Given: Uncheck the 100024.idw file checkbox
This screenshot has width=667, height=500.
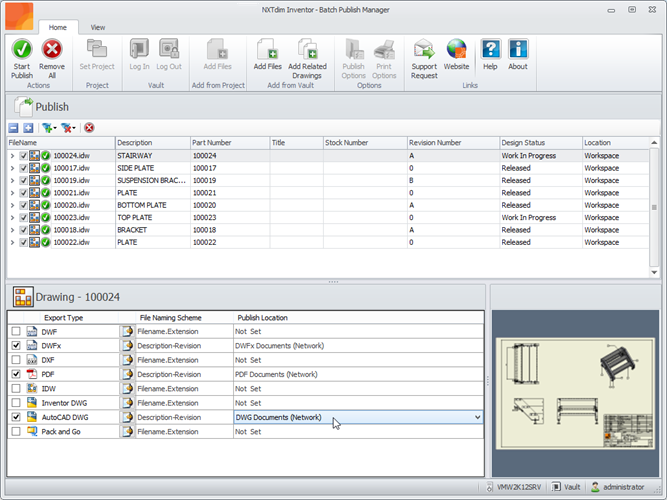Looking at the screenshot, I should point(23,156).
